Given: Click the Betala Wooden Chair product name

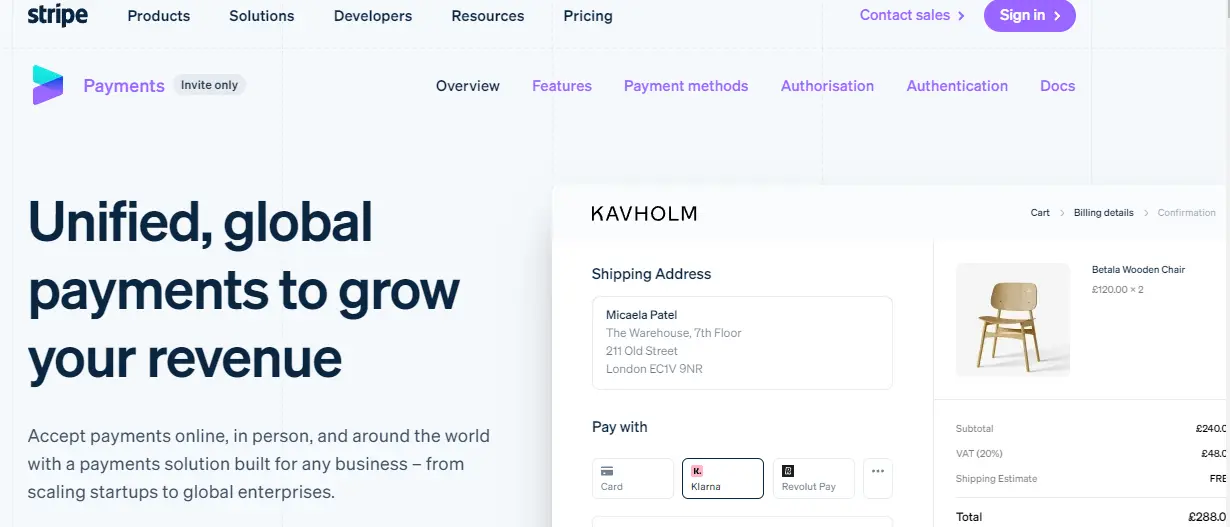Looking at the screenshot, I should 1138,270.
